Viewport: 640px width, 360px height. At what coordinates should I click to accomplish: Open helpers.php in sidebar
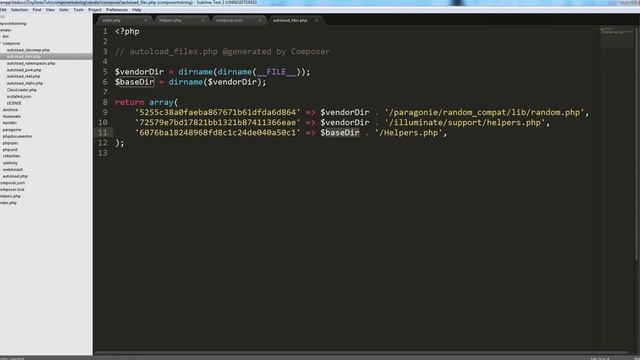click(x=10, y=196)
